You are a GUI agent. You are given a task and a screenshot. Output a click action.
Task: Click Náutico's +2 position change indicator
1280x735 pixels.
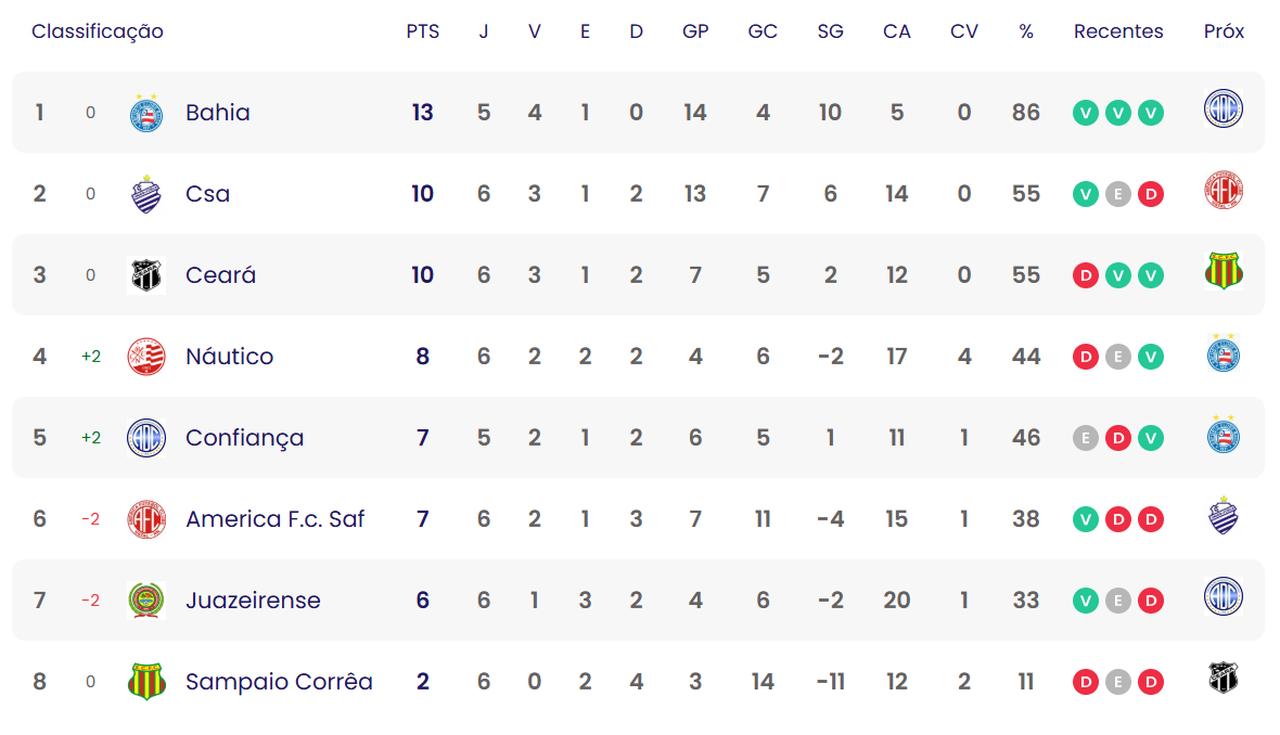(x=91, y=357)
